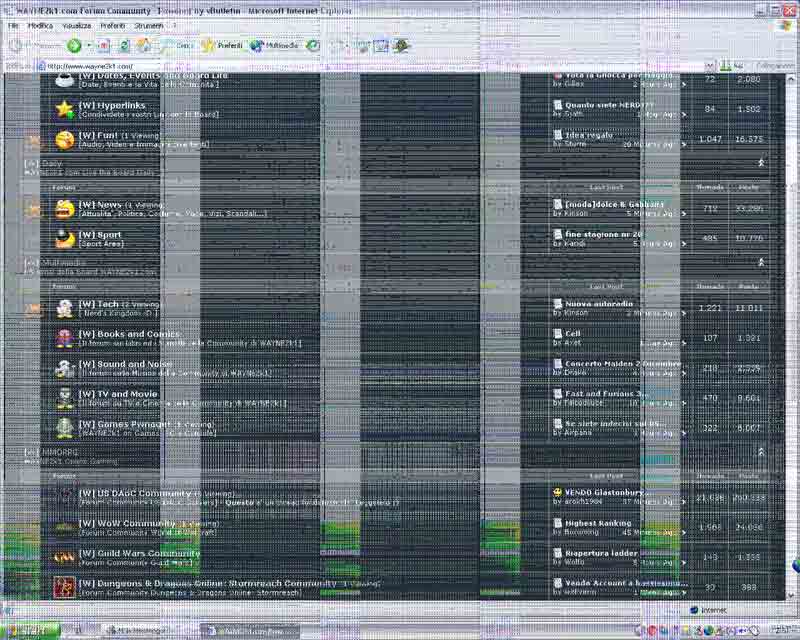800x640 pixels.
Task: Open the [W] Sport forum
Action: click(100, 235)
